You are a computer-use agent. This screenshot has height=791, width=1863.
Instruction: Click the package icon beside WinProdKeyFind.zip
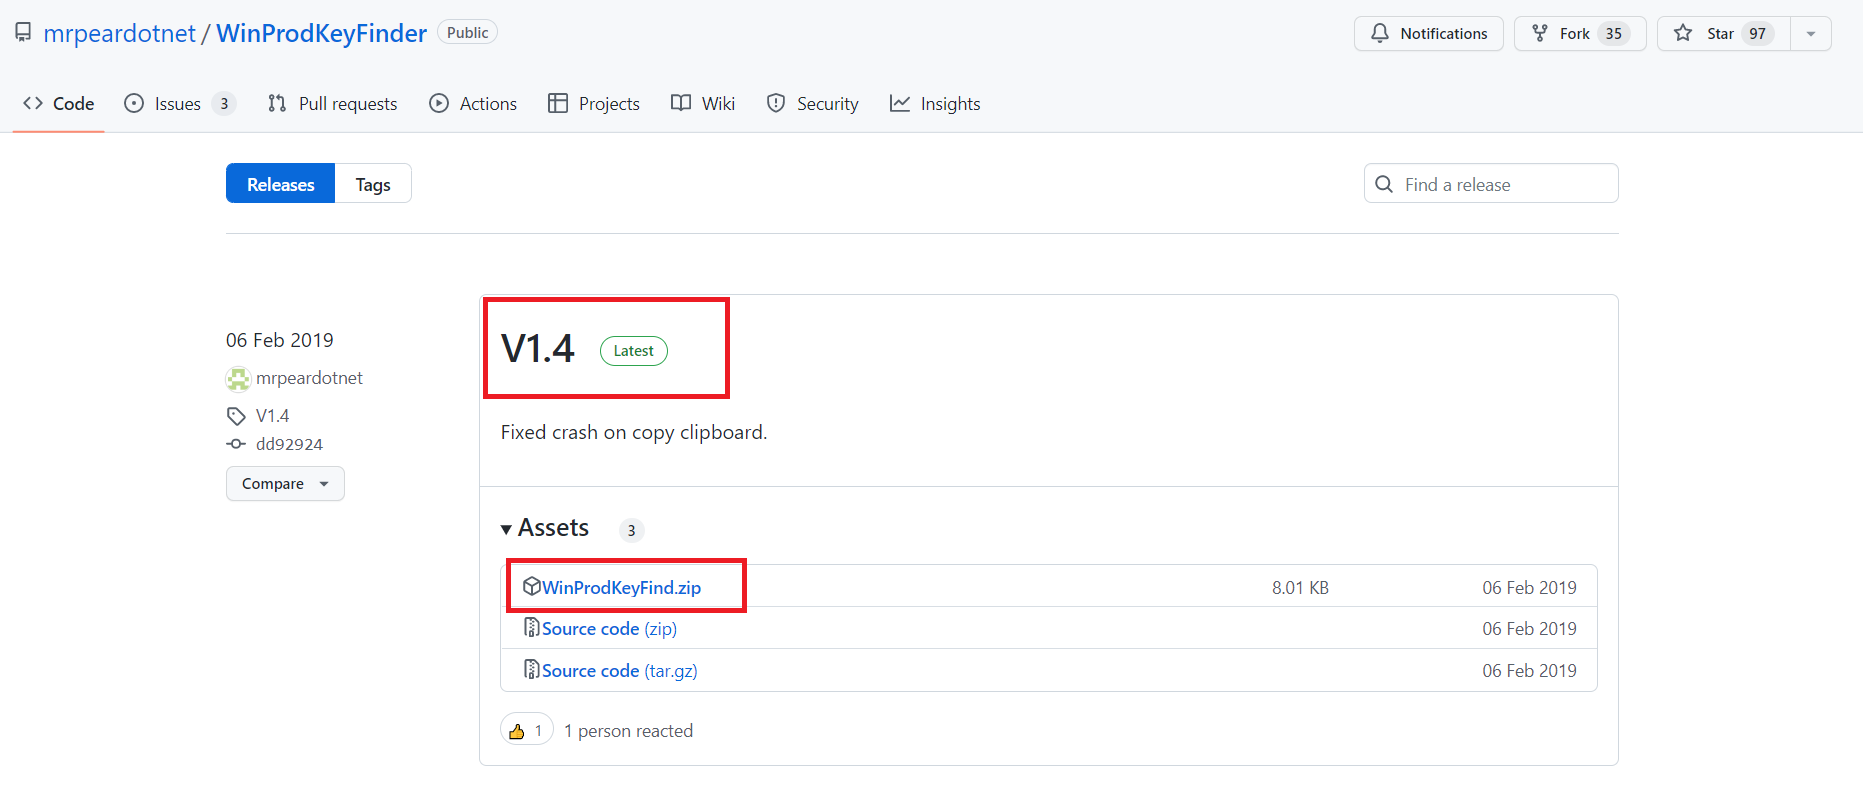tap(532, 587)
